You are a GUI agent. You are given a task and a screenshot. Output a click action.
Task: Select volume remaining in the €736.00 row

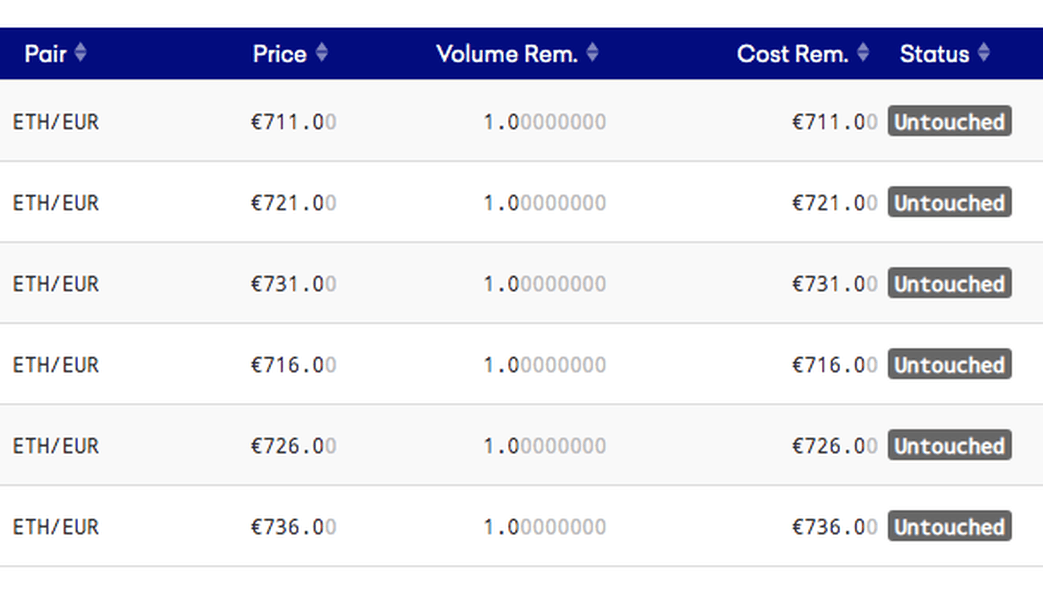pos(544,527)
